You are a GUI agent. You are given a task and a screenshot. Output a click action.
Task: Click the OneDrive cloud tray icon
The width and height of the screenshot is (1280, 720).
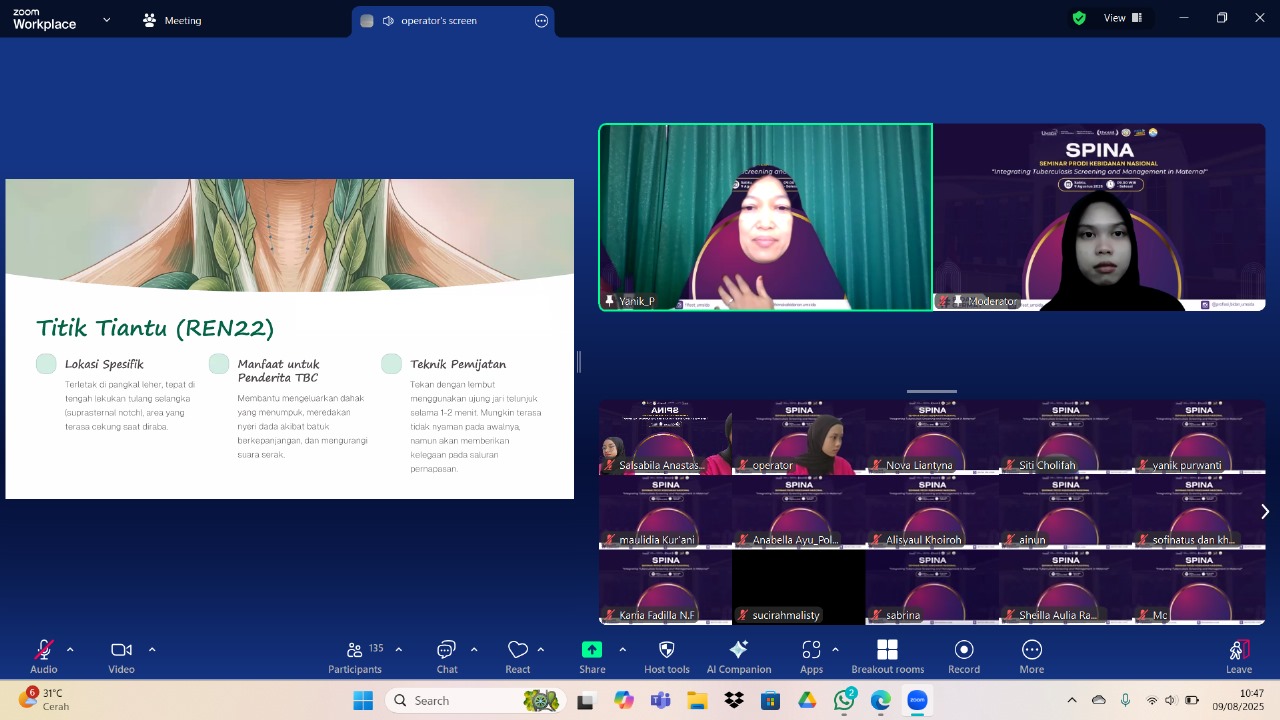point(1099,700)
